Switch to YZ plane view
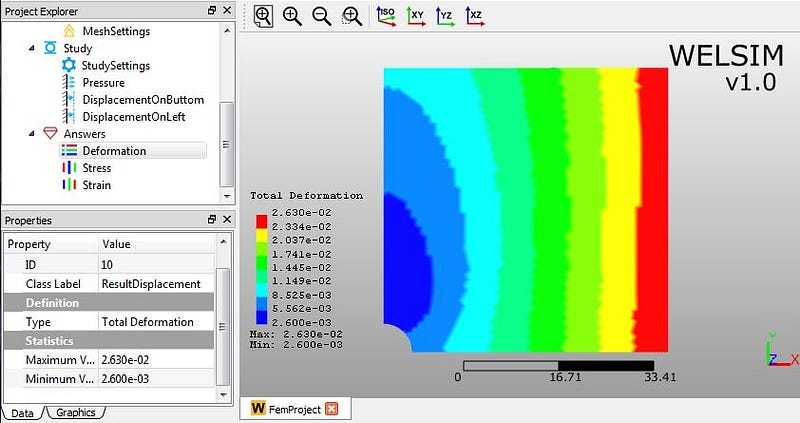The image size is (800, 423). pyautogui.click(x=445, y=16)
